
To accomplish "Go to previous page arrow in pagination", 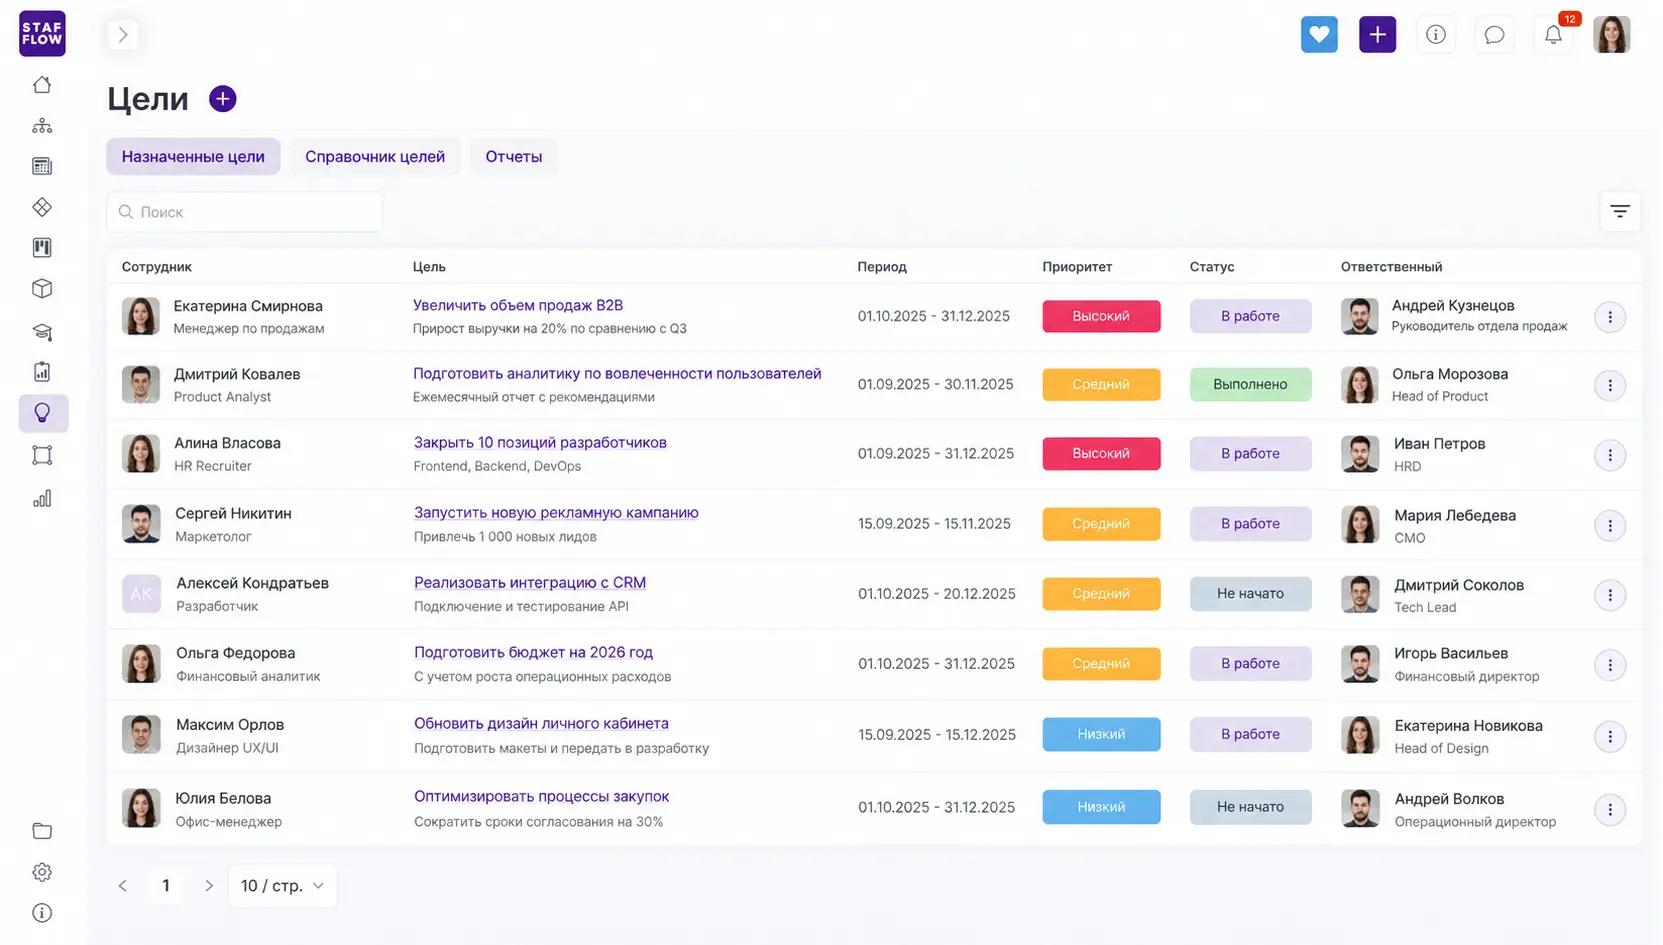I will (x=123, y=886).
